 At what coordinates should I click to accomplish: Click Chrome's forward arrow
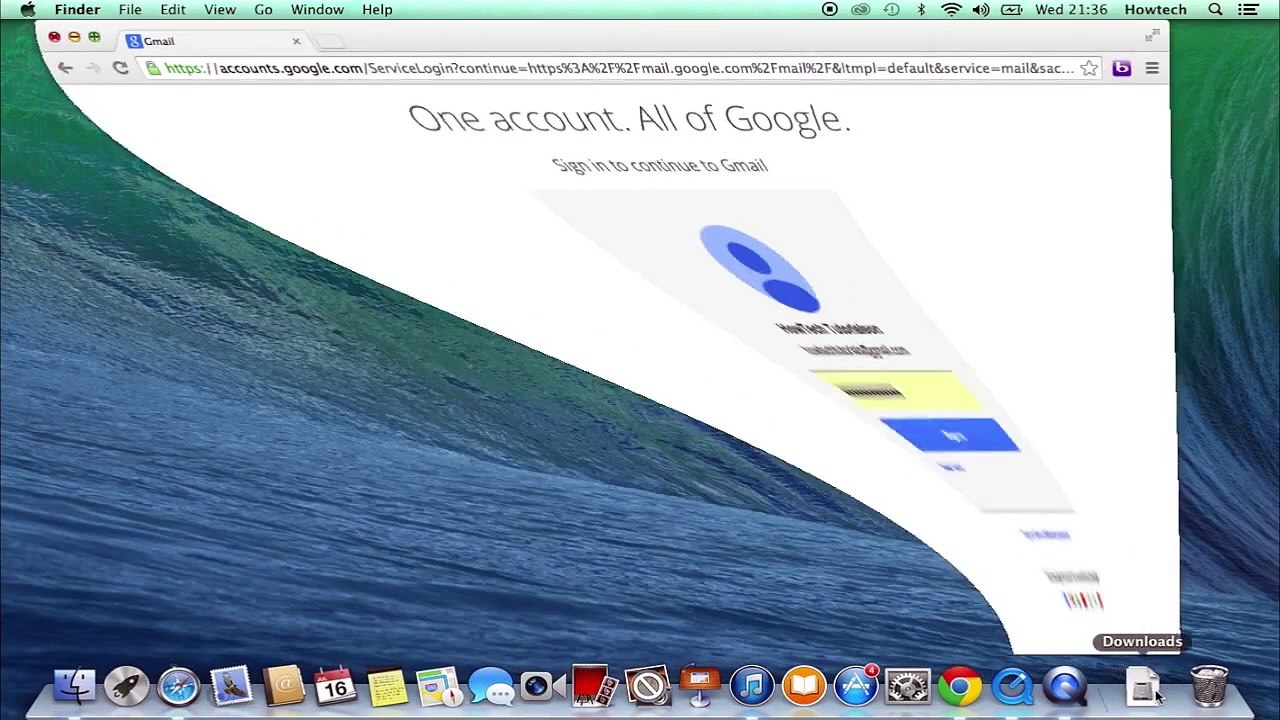pyautogui.click(x=92, y=68)
